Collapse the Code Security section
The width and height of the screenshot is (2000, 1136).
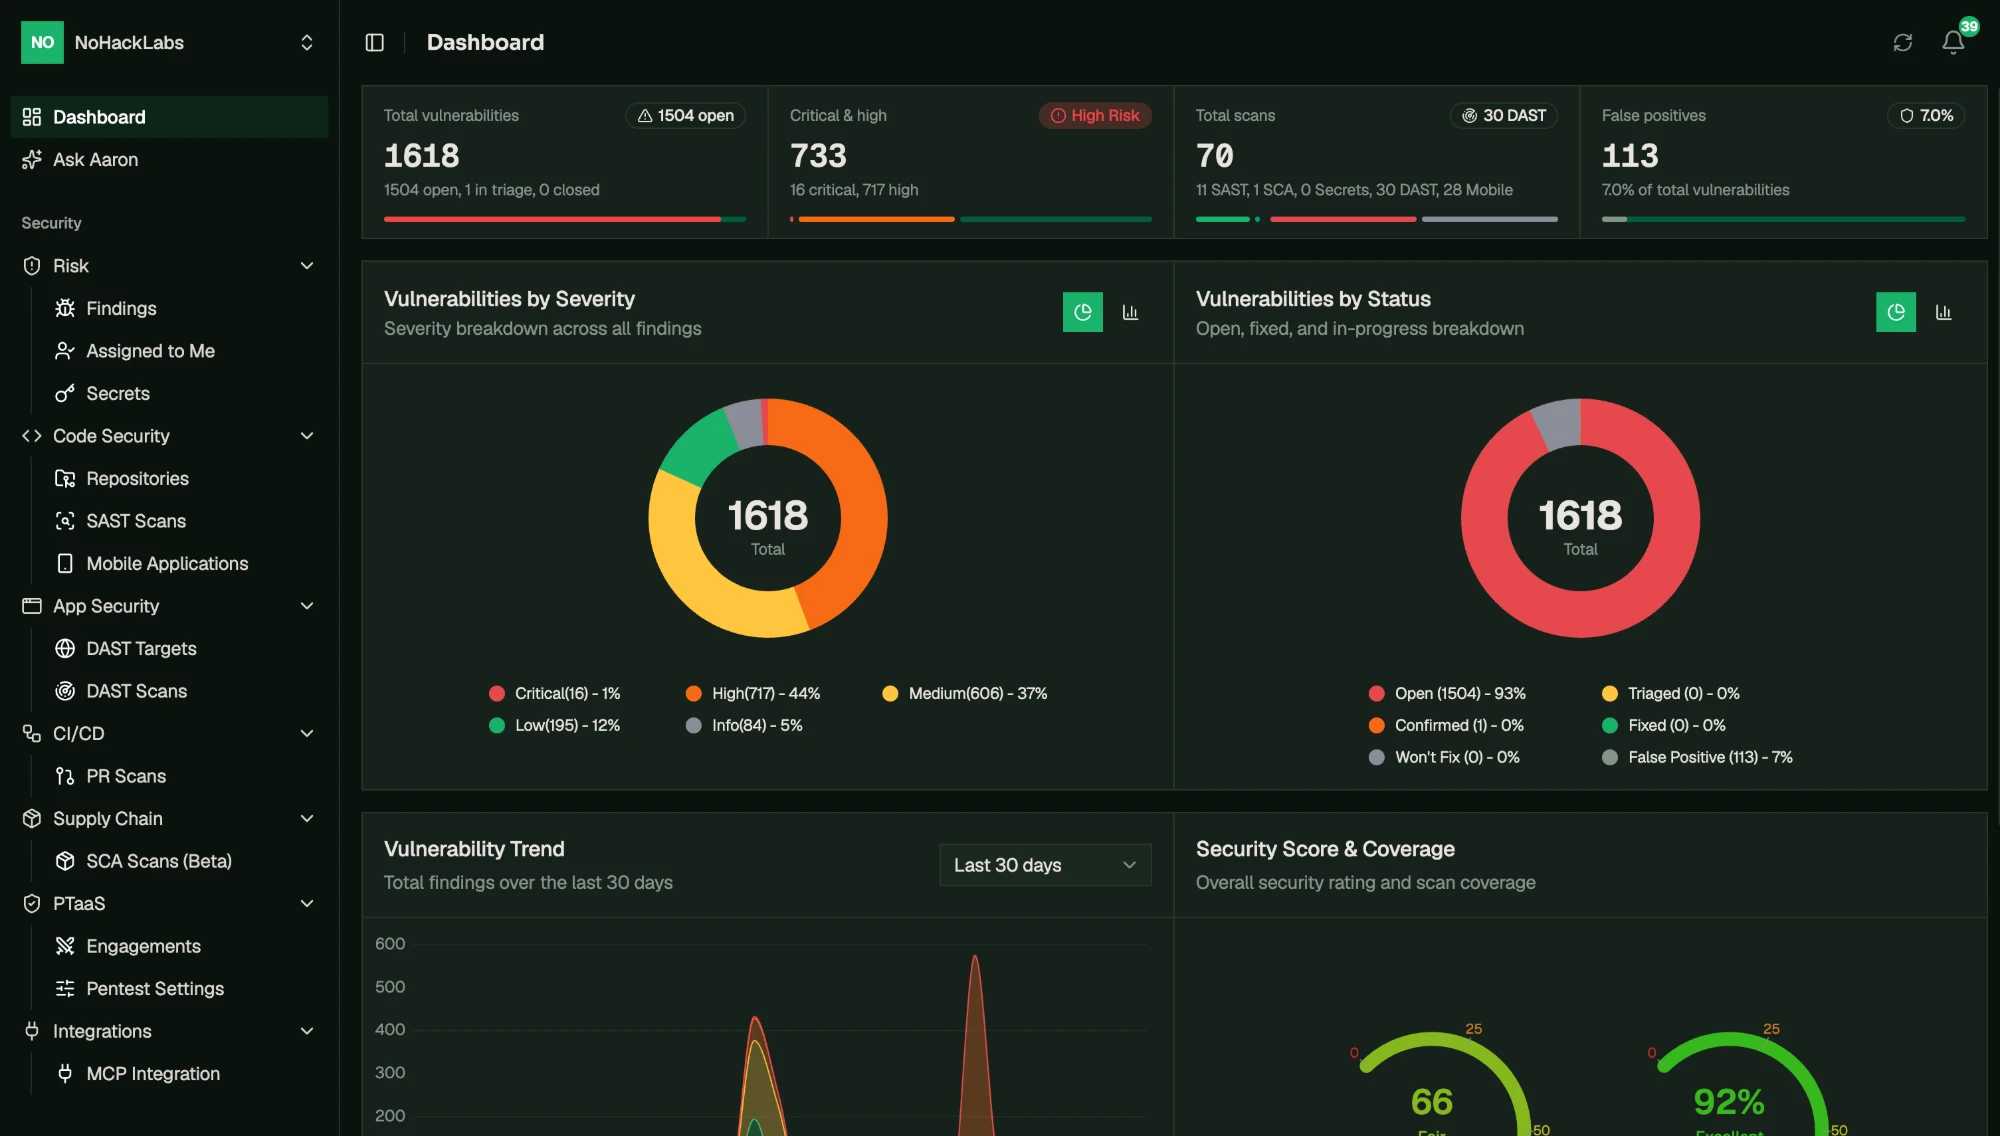click(307, 436)
